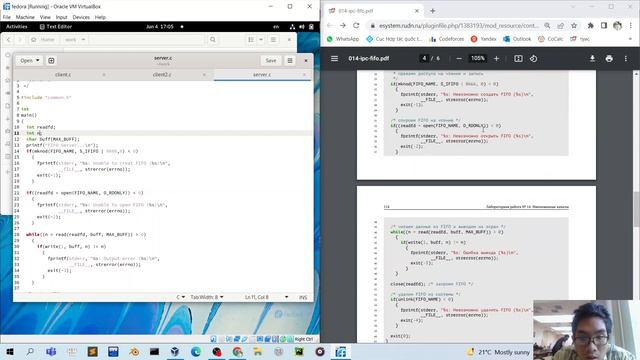The height and width of the screenshot is (360, 640).
Task: Zoom out the PDF with minus button
Action: coord(459,58)
